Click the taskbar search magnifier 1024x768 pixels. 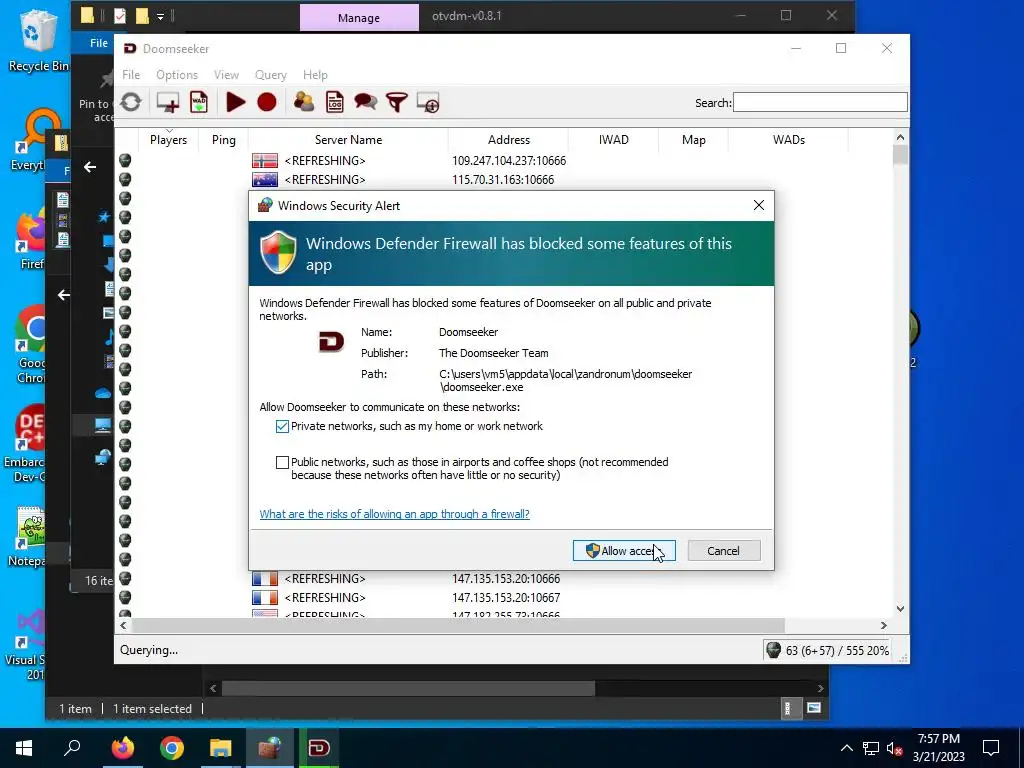click(x=72, y=748)
